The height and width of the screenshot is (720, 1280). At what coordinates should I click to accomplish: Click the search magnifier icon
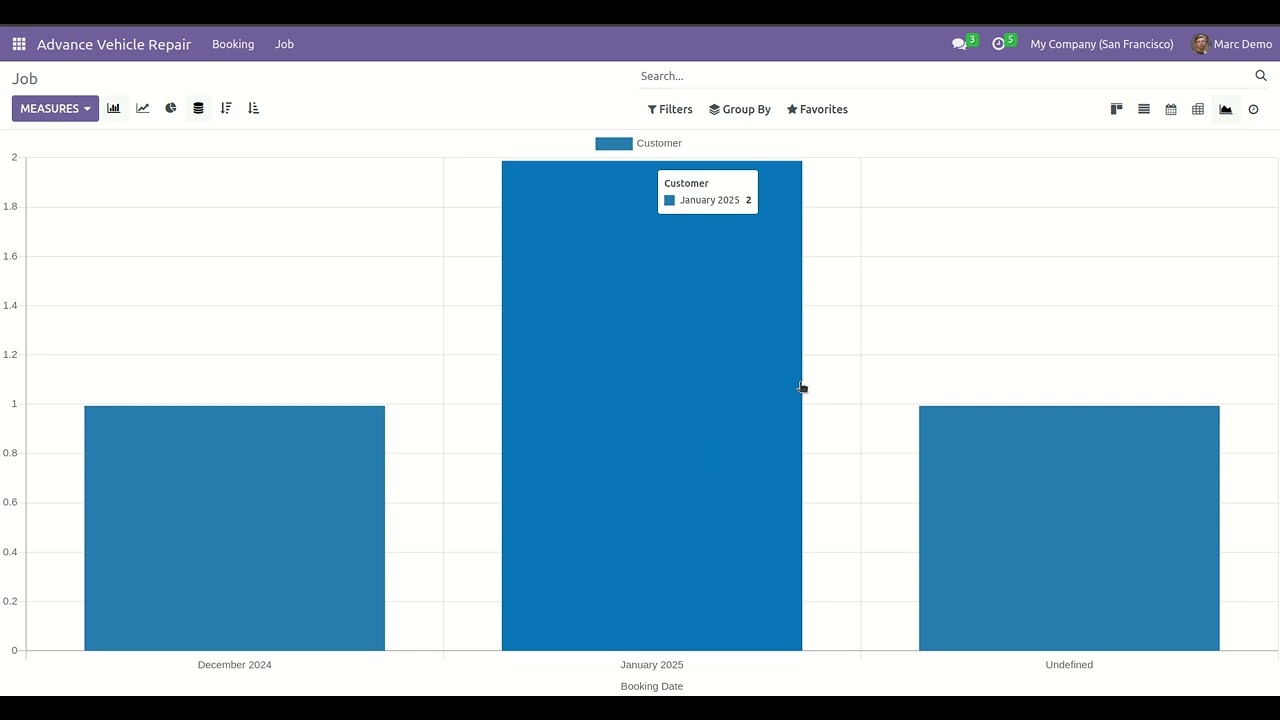[x=1261, y=76]
